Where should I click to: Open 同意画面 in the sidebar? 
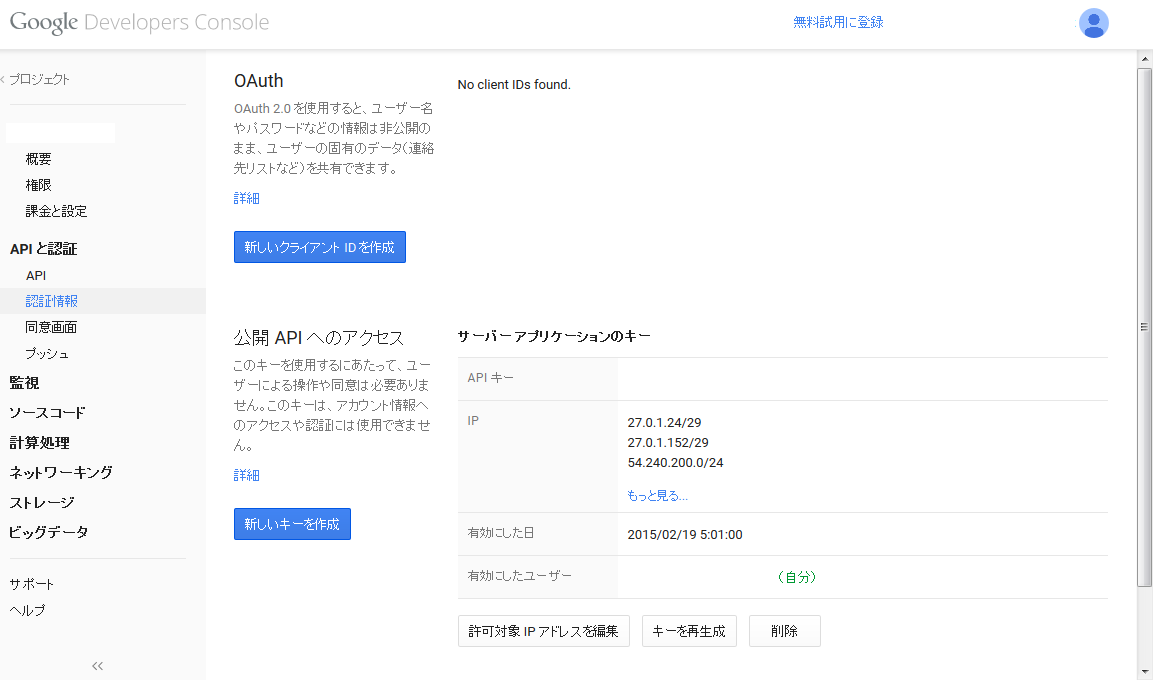(51, 327)
